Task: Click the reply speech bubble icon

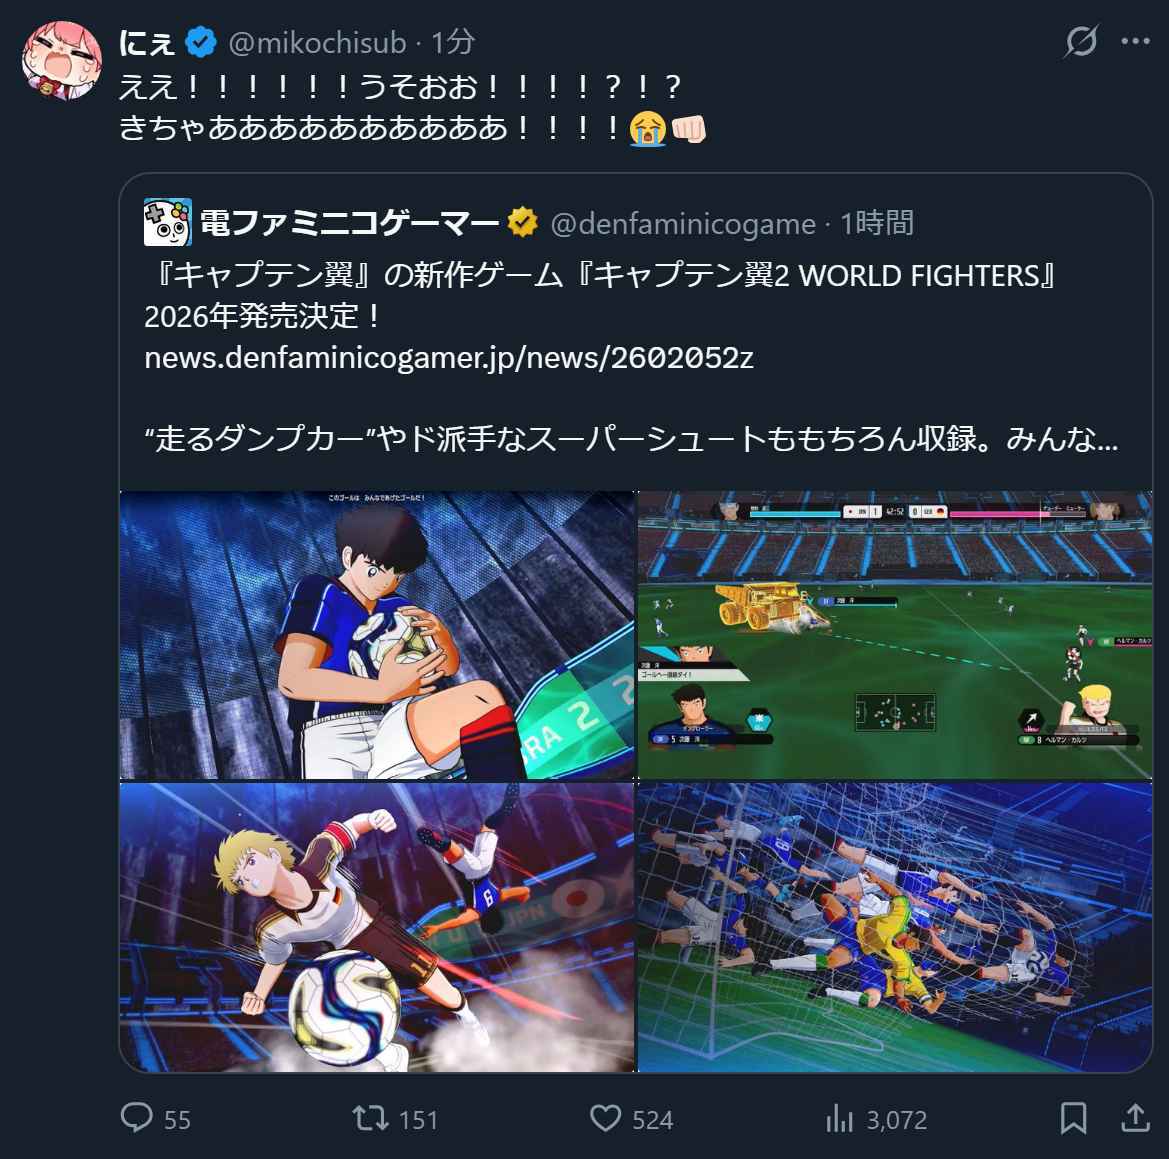Action: 136,1118
